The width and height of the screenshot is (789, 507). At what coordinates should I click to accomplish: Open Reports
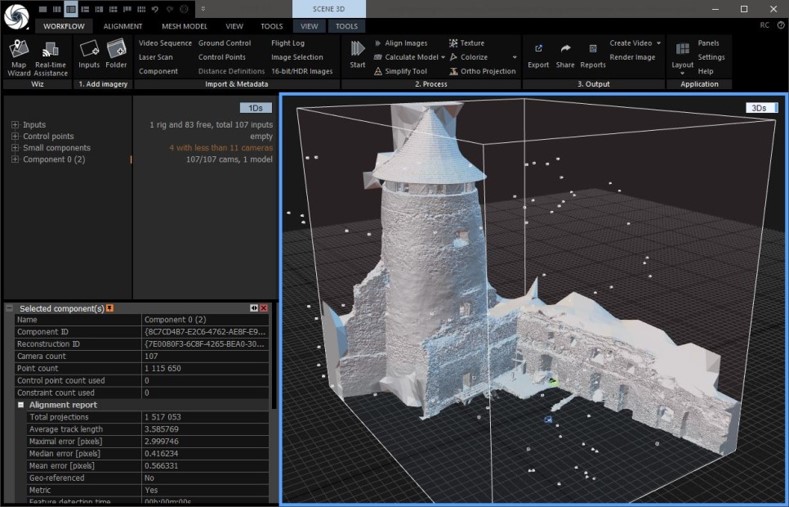[593, 54]
